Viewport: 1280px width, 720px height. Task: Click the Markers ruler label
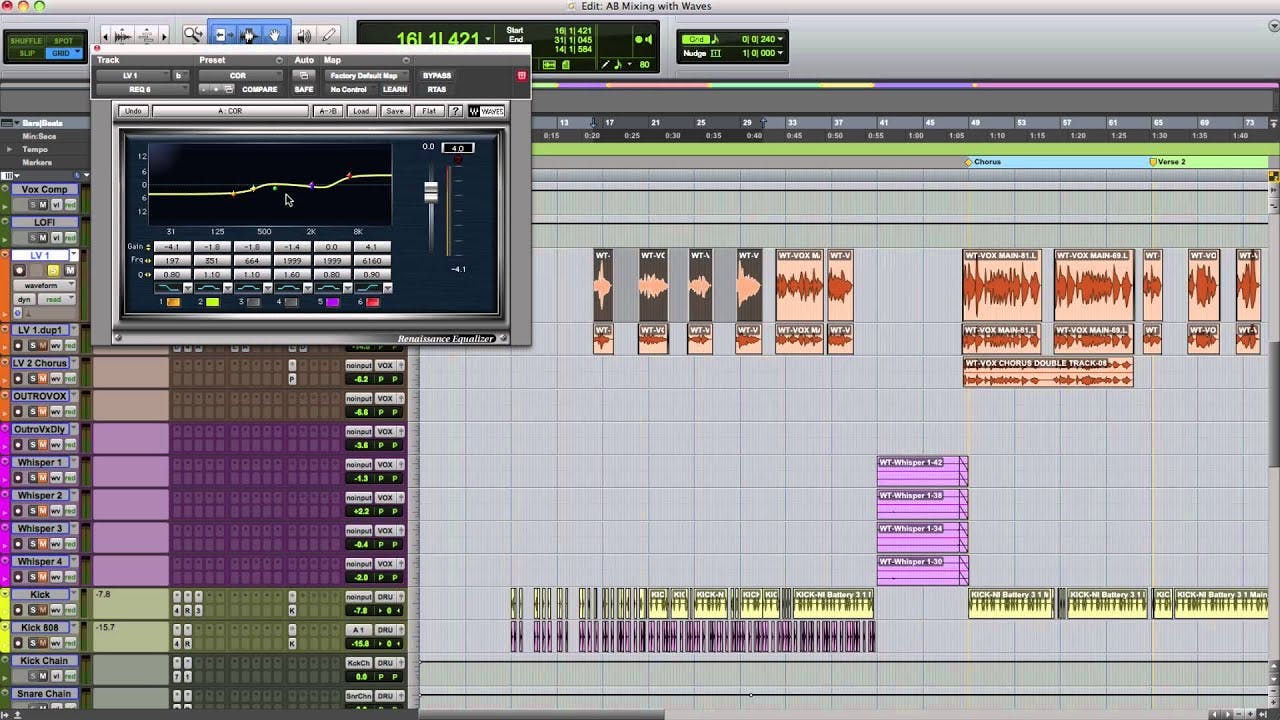[x=37, y=162]
